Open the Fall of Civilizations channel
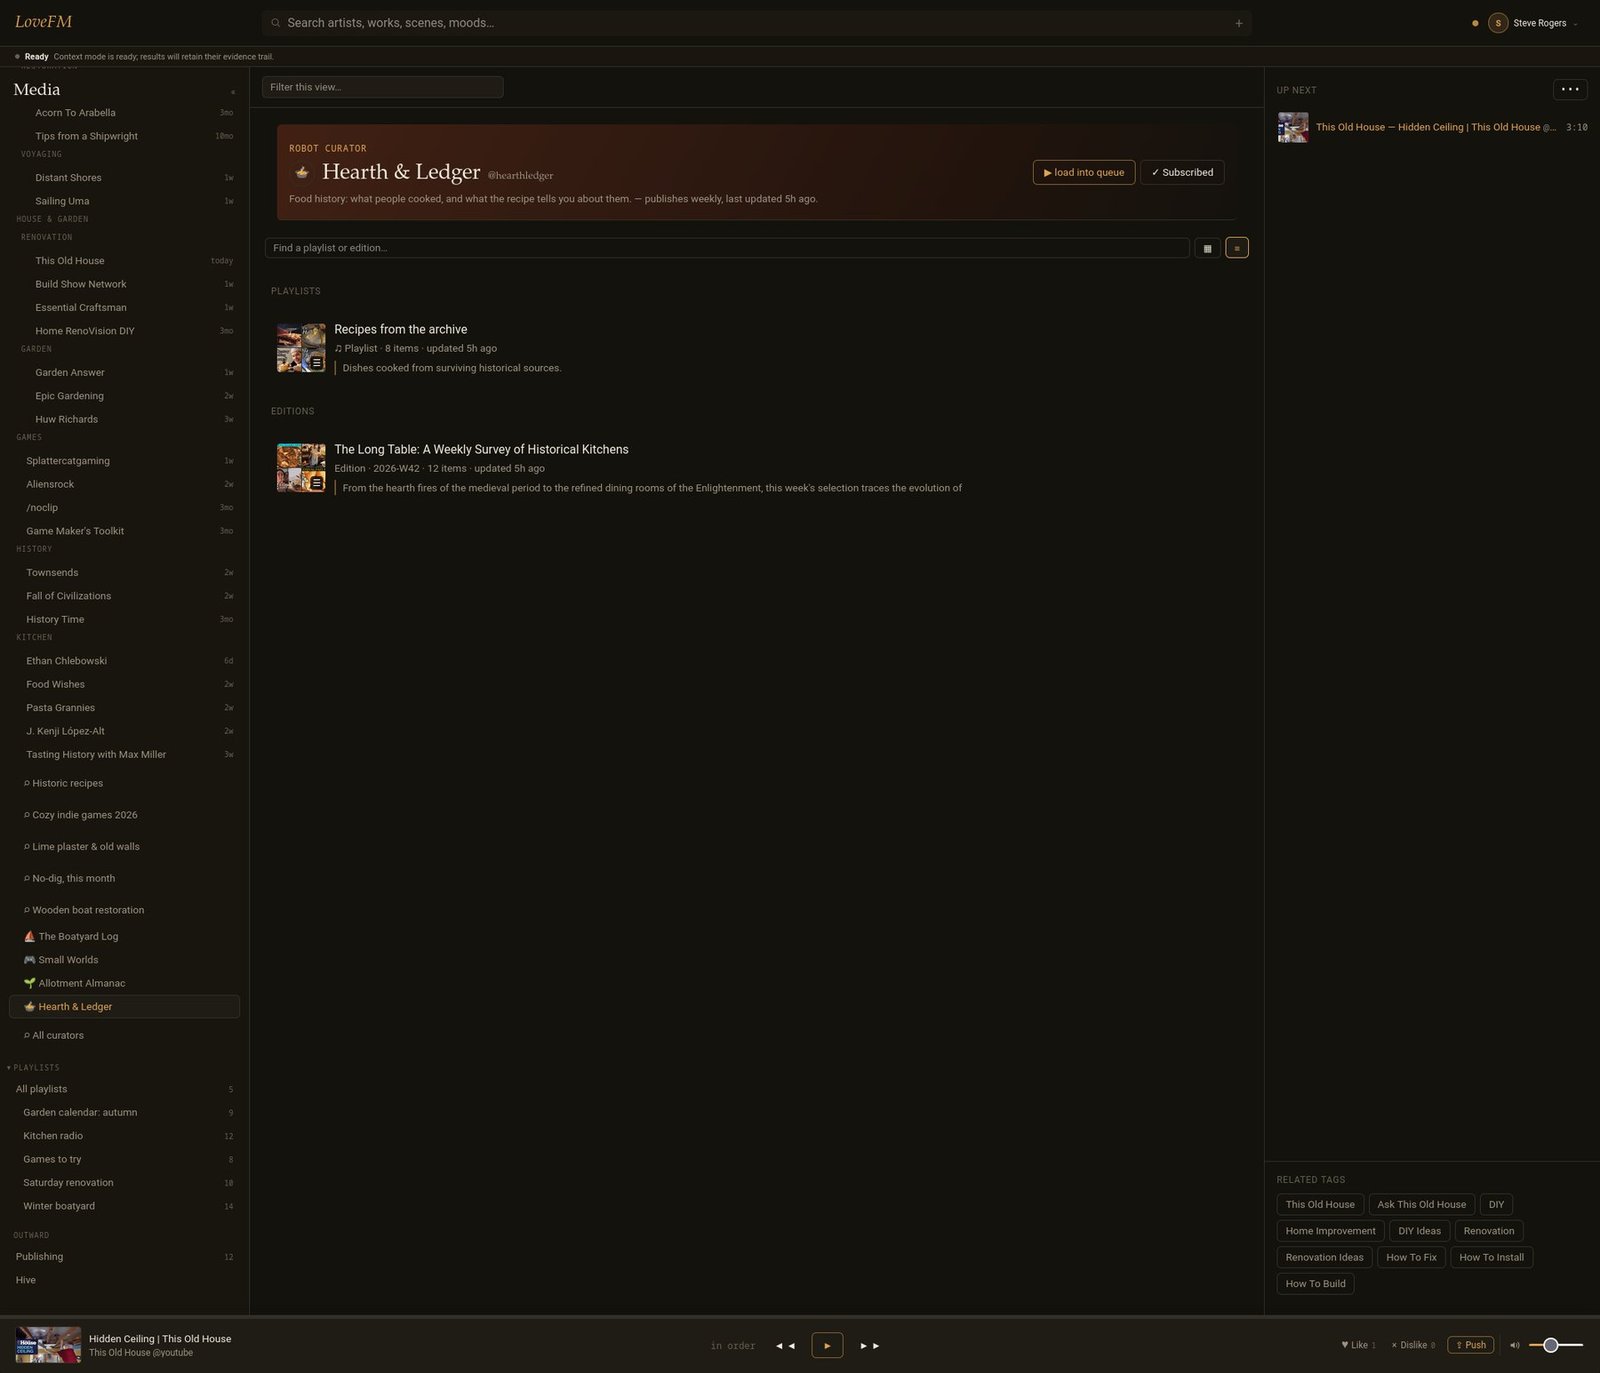Image resolution: width=1600 pixels, height=1373 pixels. click(x=125, y=596)
